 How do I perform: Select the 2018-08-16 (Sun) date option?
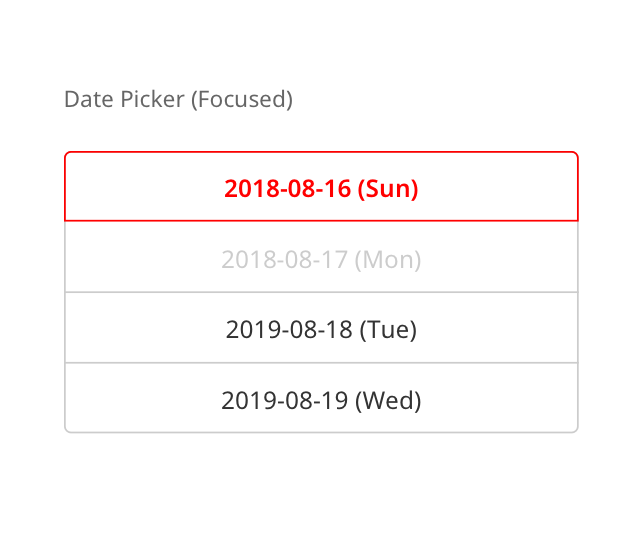pyautogui.click(x=321, y=188)
